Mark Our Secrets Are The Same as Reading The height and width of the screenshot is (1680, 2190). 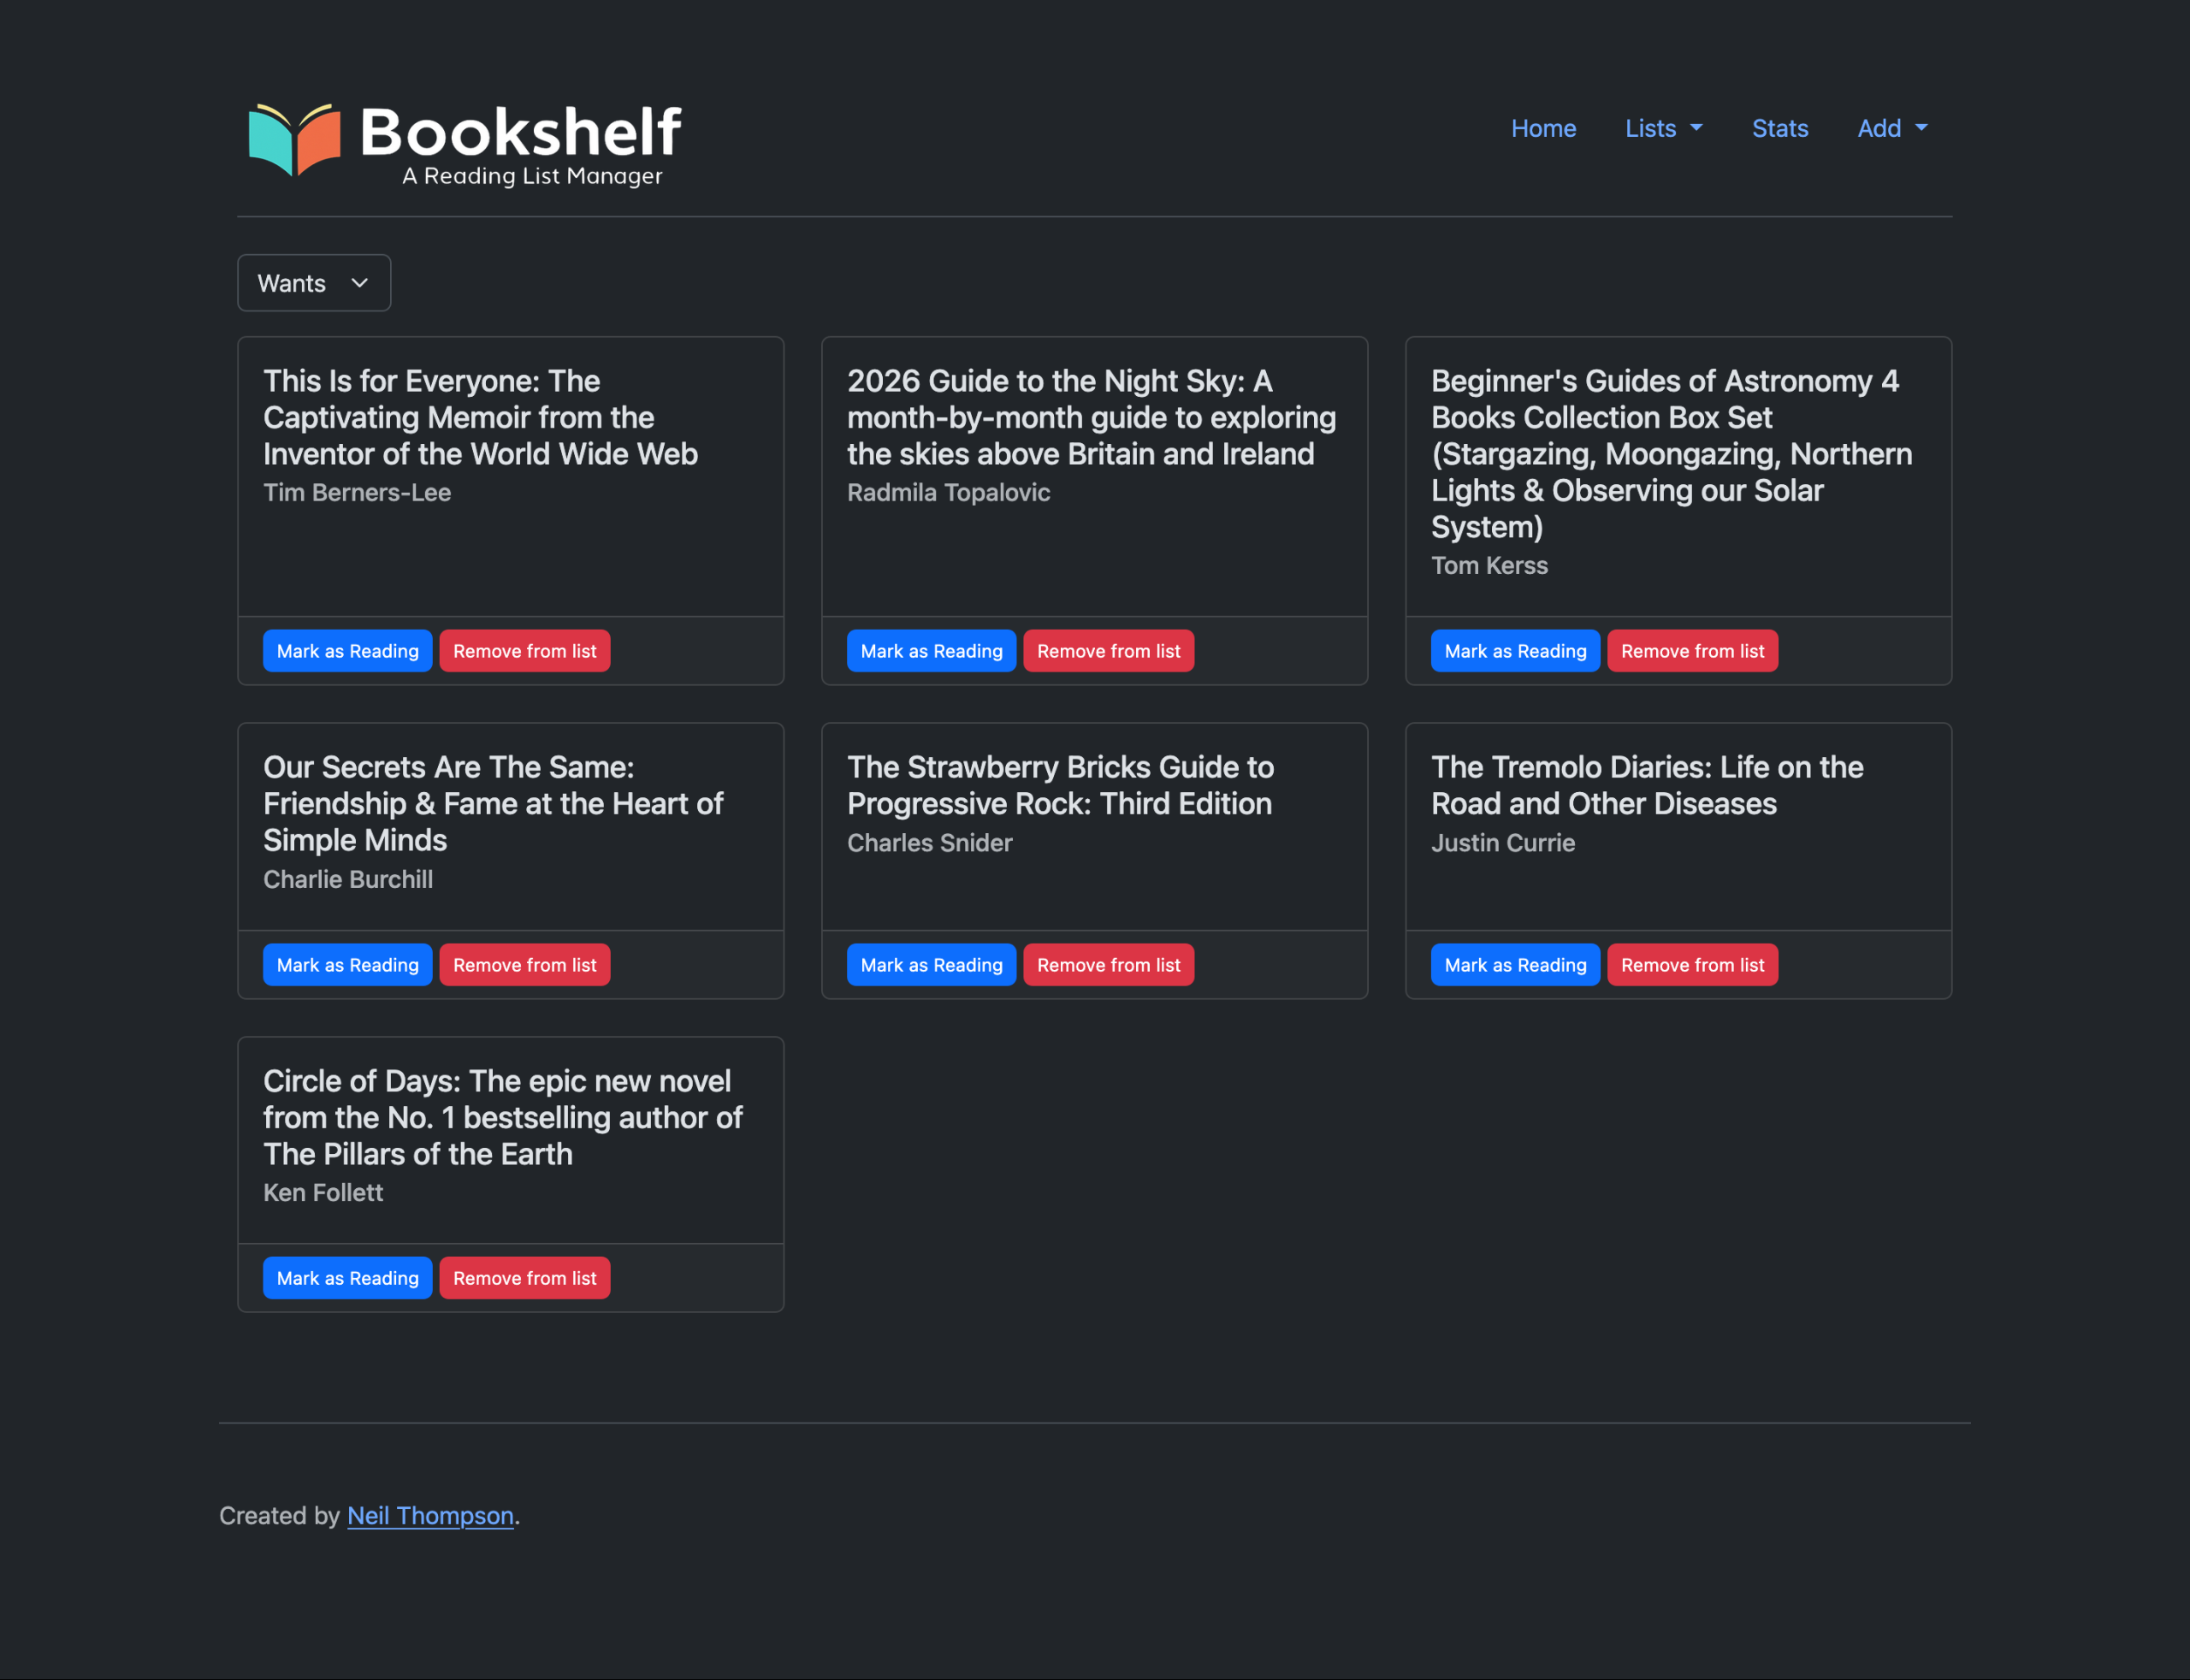(347, 965)
